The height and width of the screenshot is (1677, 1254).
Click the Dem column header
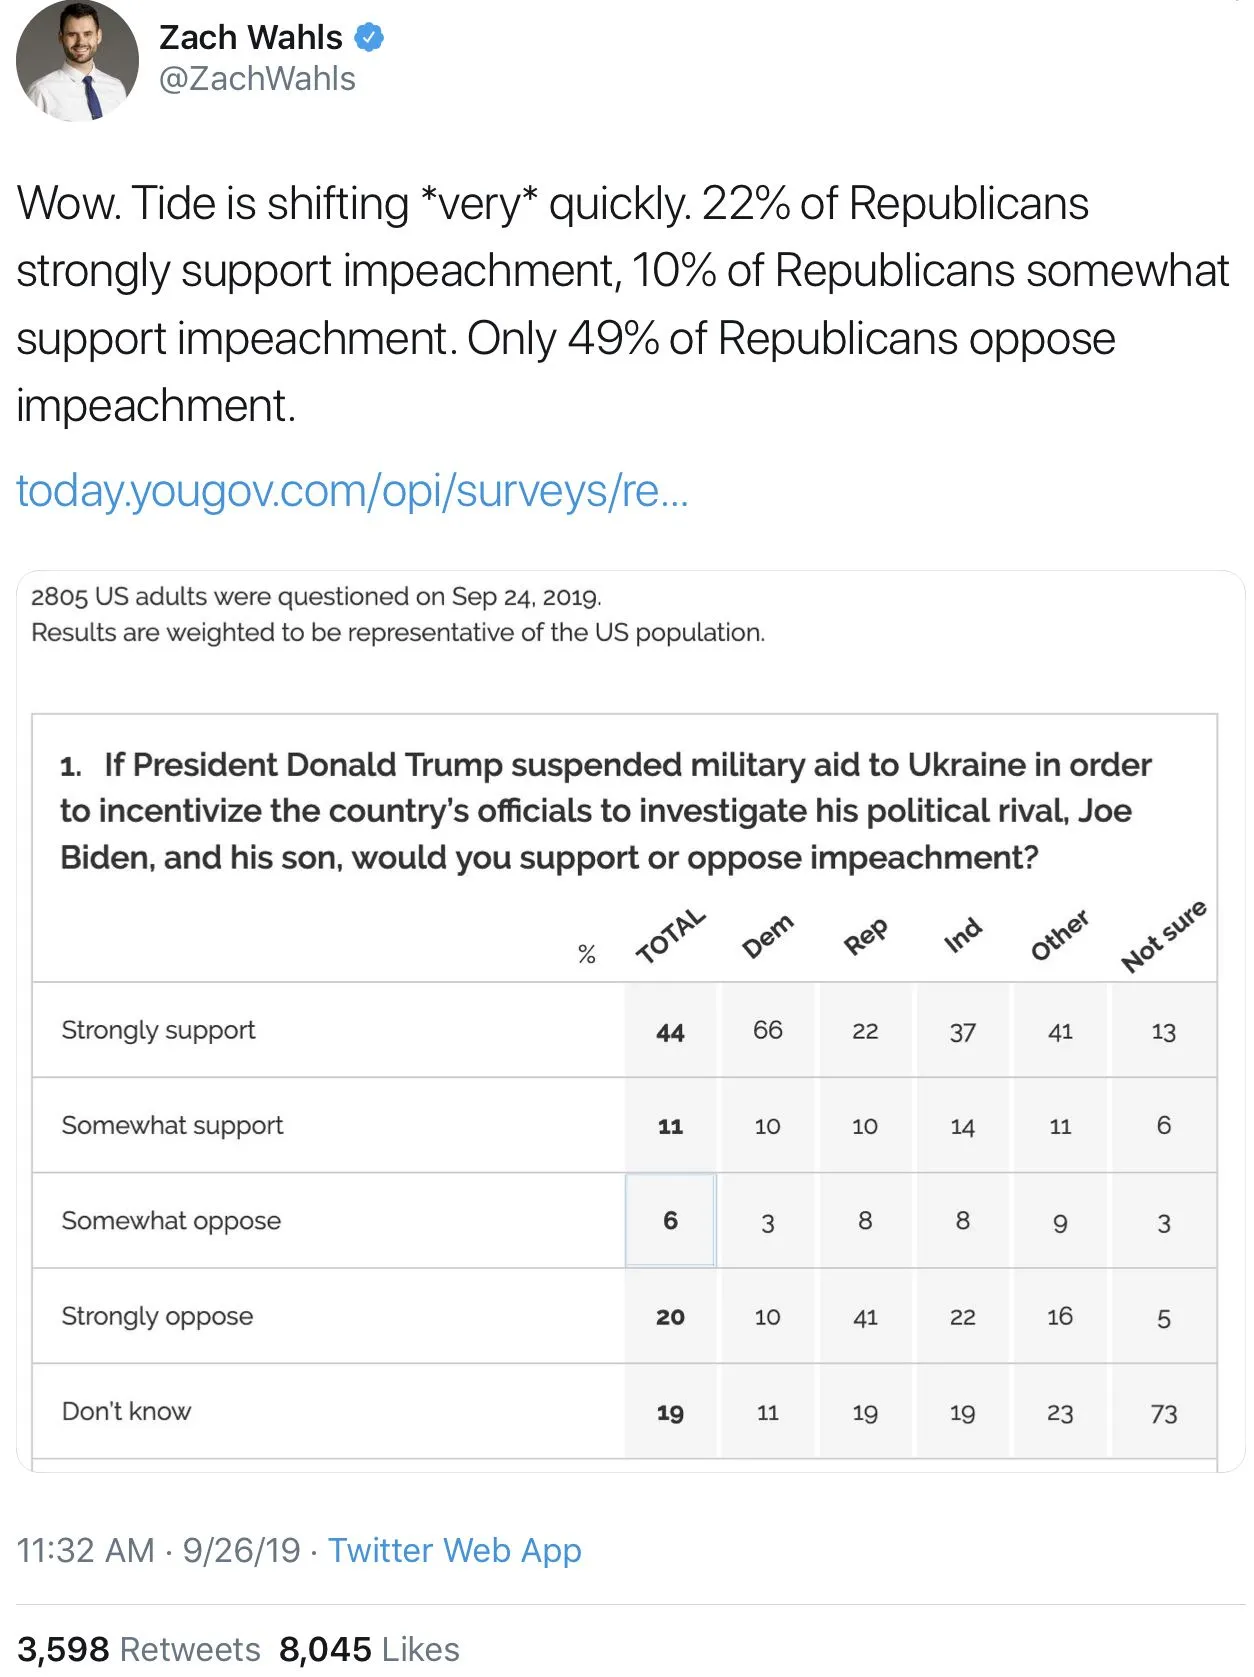point(767,936)
